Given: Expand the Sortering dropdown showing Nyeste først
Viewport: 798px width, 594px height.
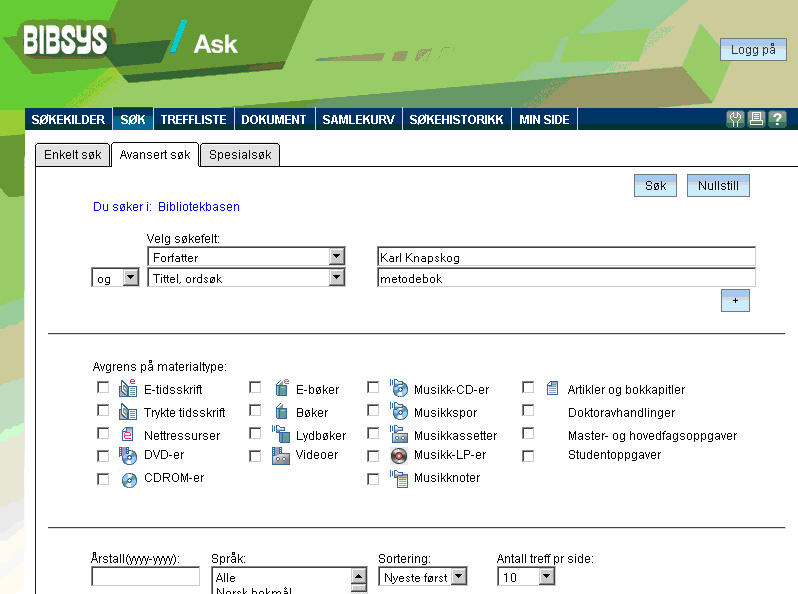Looking at the screenshot, I should pos(458,577).
